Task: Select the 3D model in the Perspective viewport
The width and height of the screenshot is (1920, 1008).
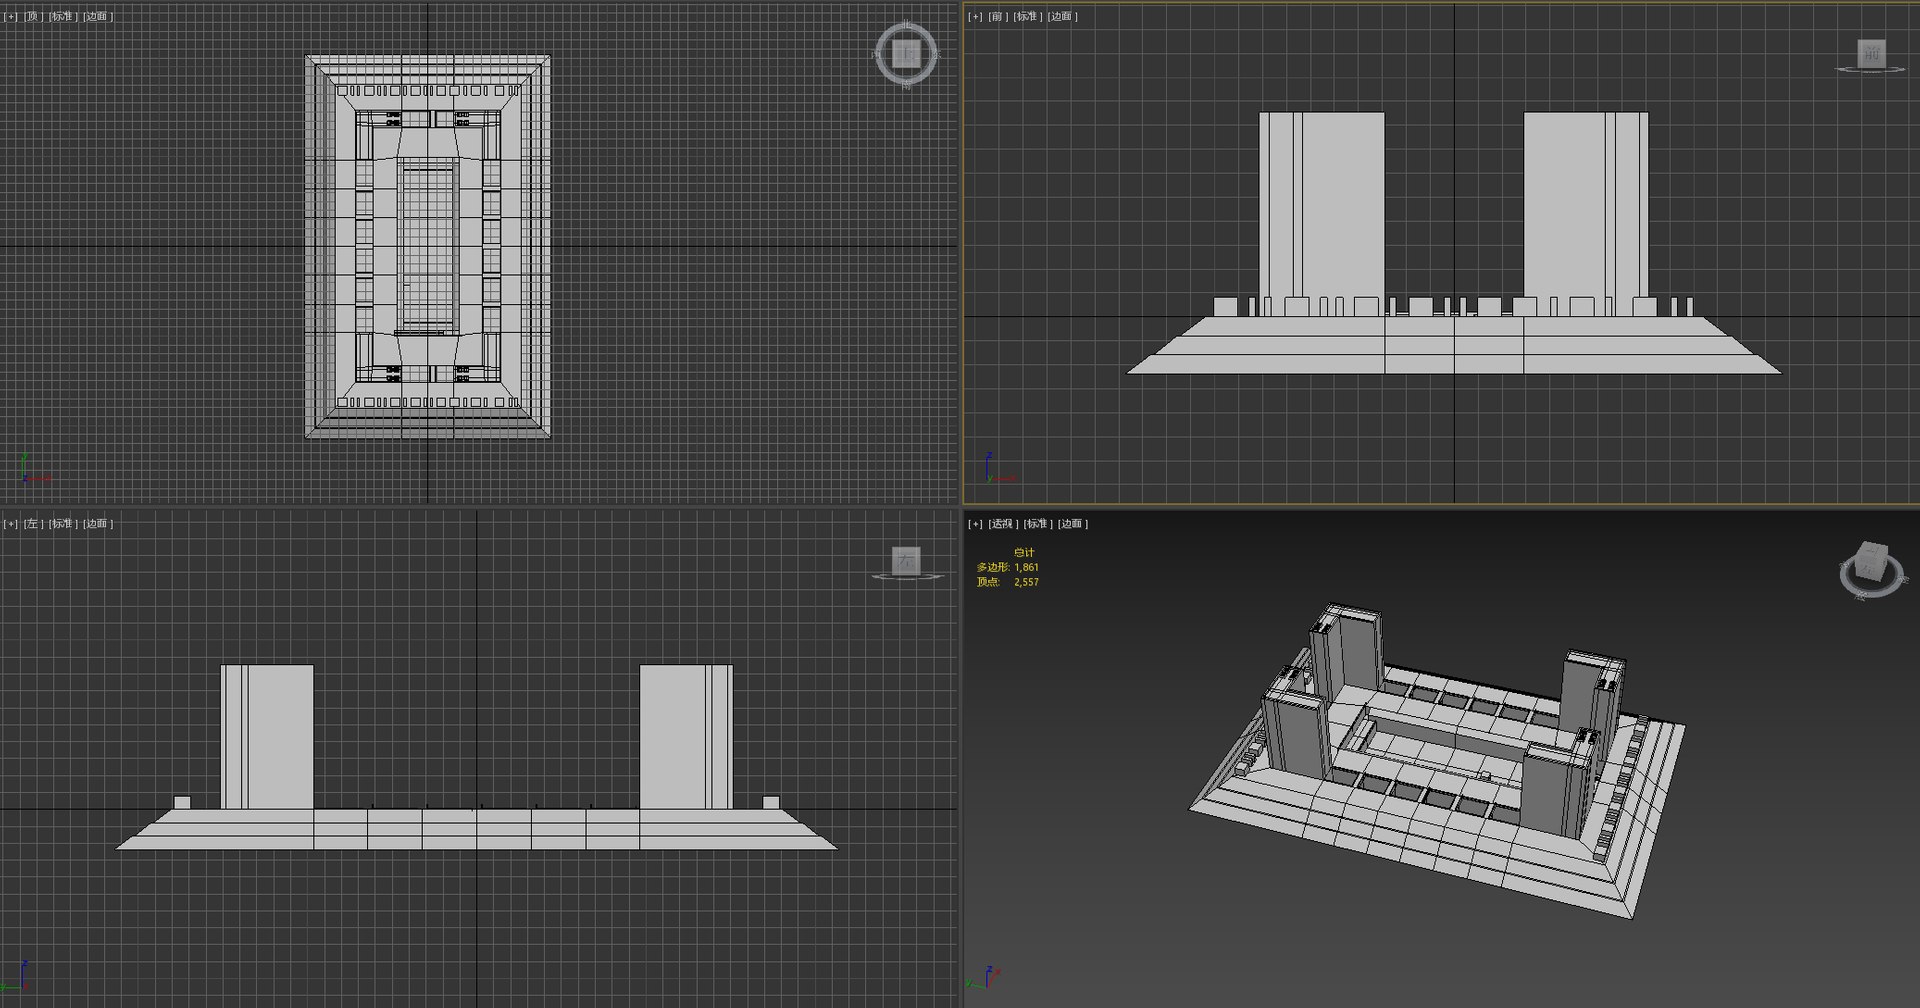Action: 1436,760
